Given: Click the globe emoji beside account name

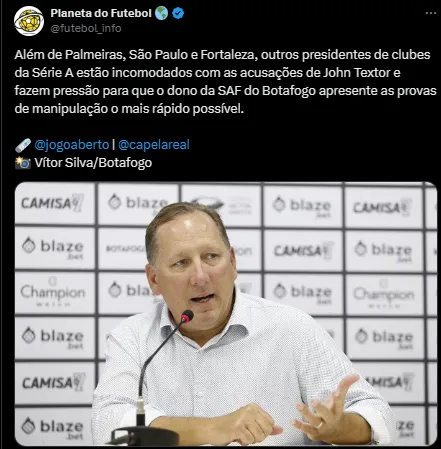Looking at the screenshot, I should pos(162,13).
